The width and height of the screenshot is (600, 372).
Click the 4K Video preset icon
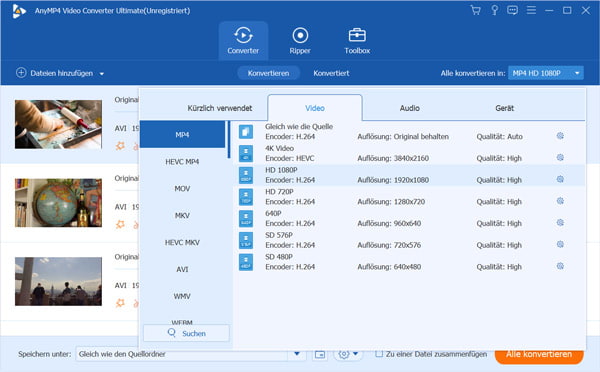coord(246,153)
